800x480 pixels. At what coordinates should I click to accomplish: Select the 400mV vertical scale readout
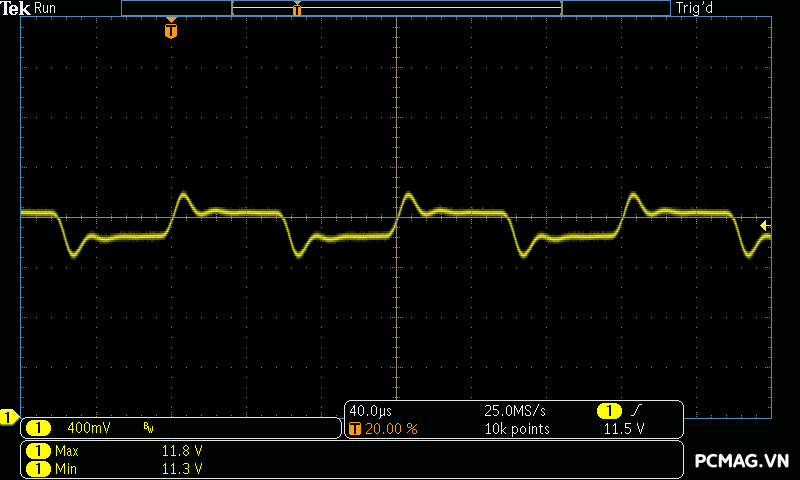point(88,428)
